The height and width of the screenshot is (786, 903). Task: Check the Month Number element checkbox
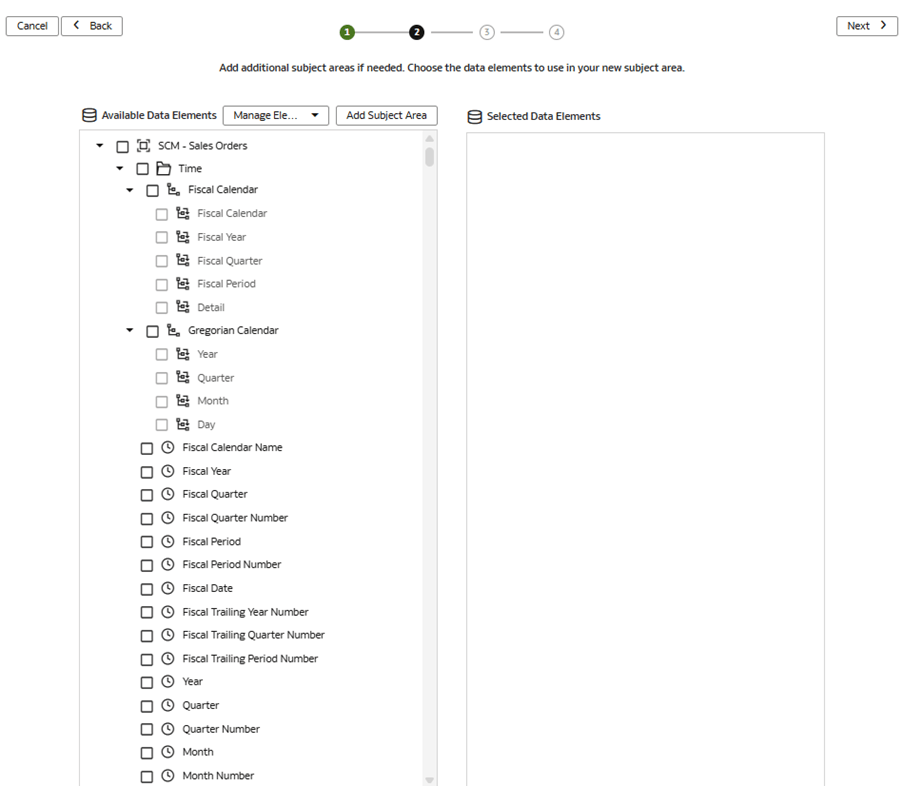point(146,775)
